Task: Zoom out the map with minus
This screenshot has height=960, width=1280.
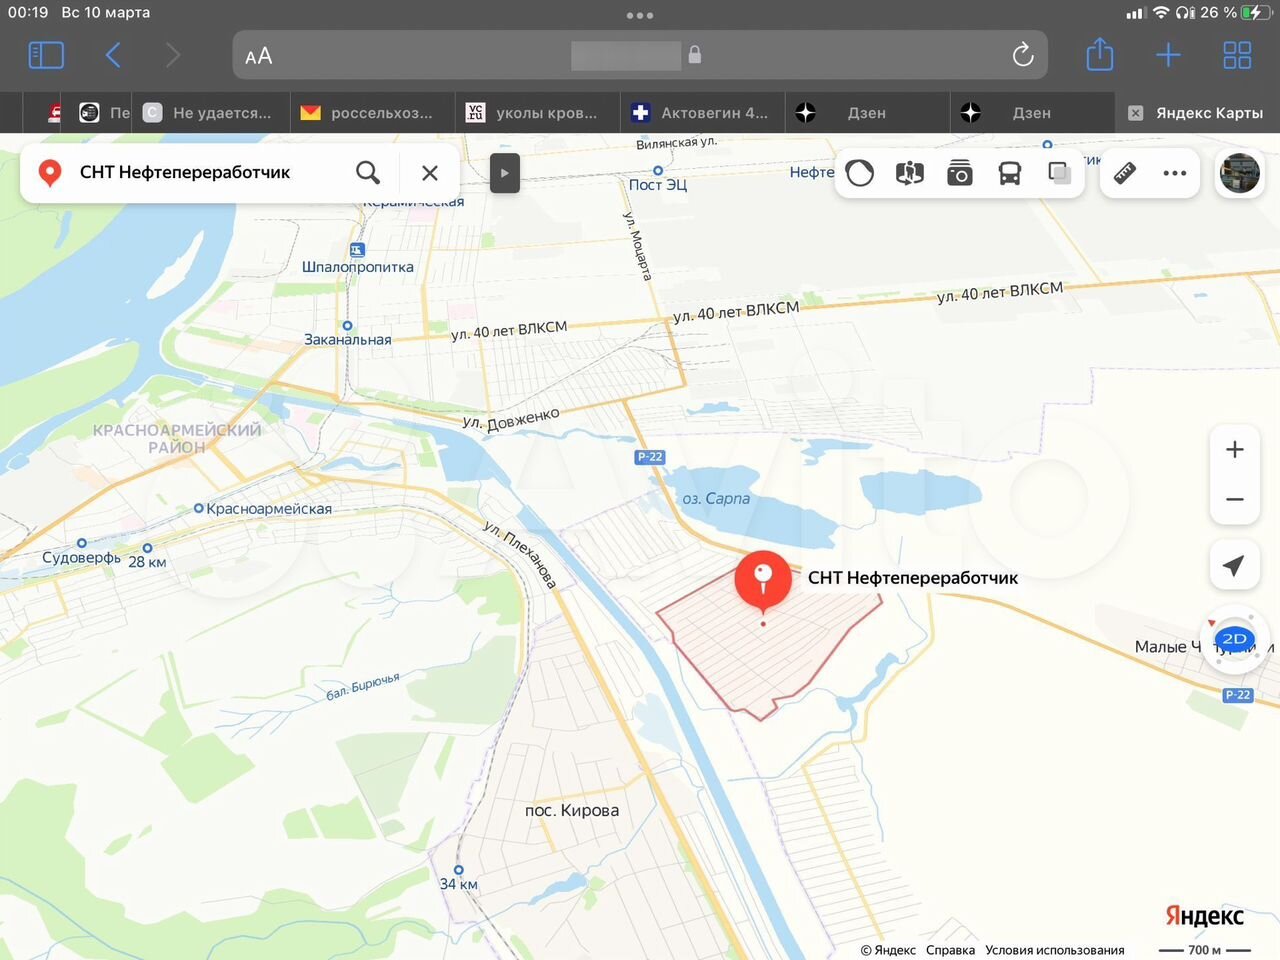Action: (1235, 499)
